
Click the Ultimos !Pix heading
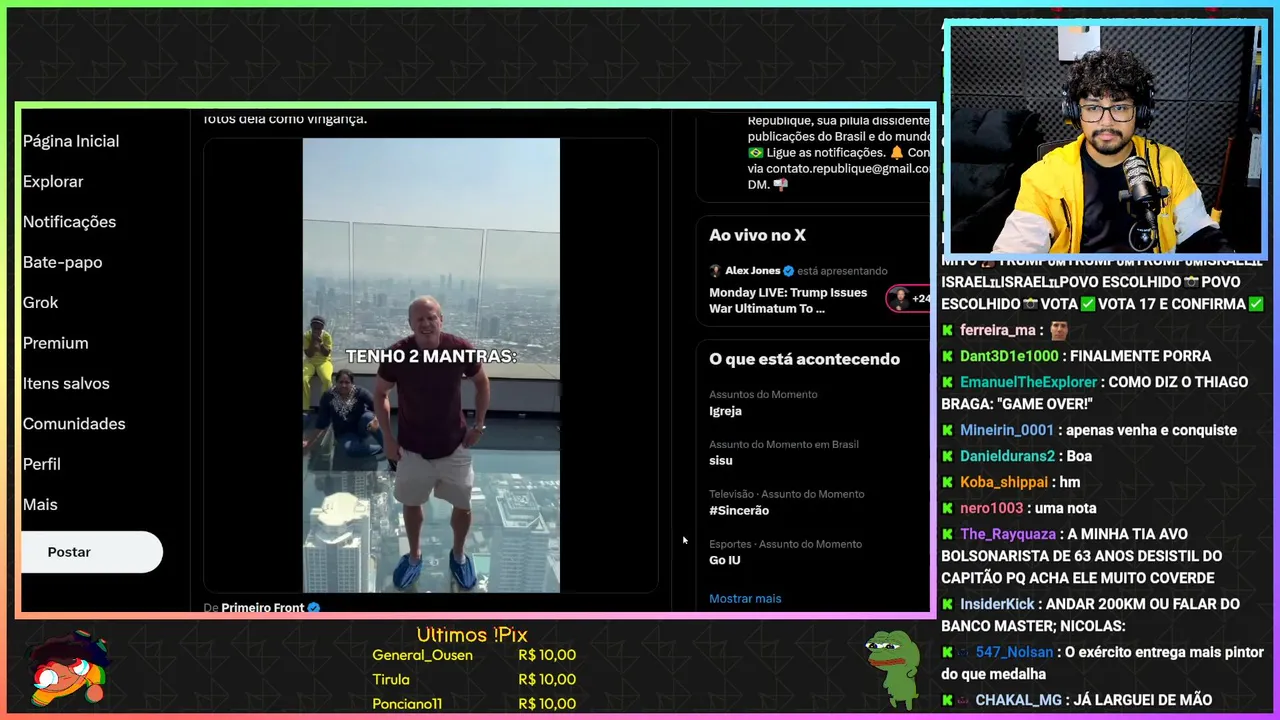pyautogui.click(x=472, y=635)
